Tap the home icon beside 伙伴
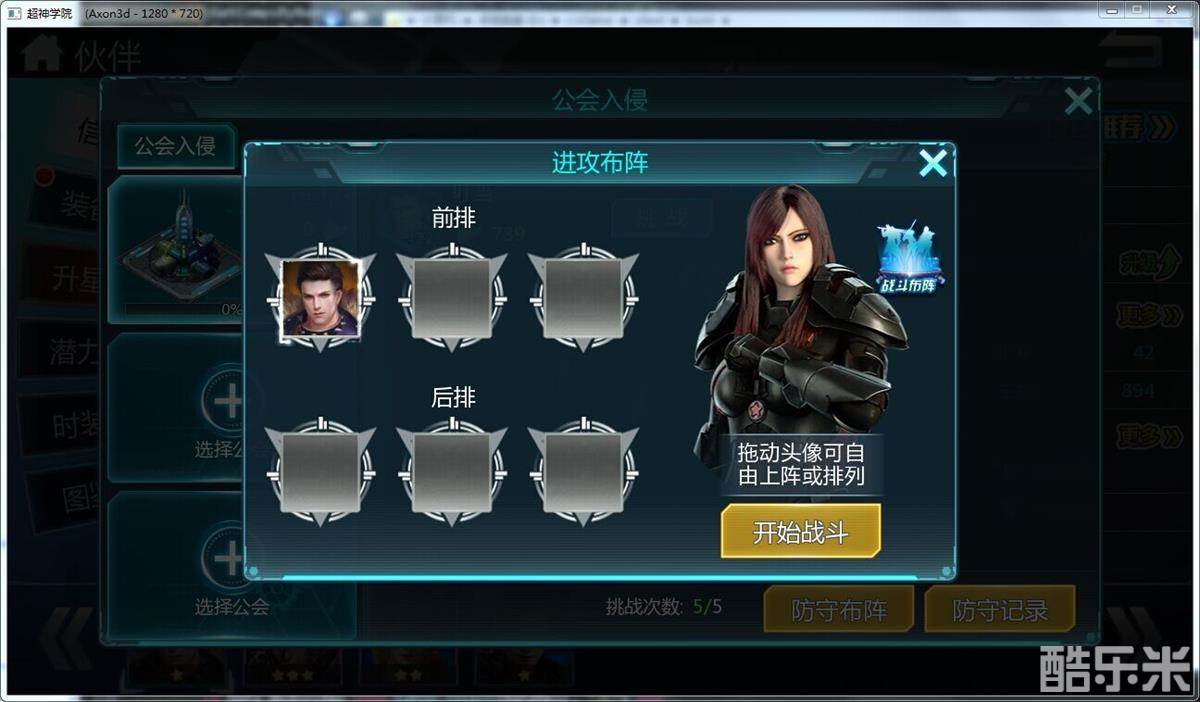Image resolution: width=1200 pixels, height=702 pixels. click(x=41, y=53)
